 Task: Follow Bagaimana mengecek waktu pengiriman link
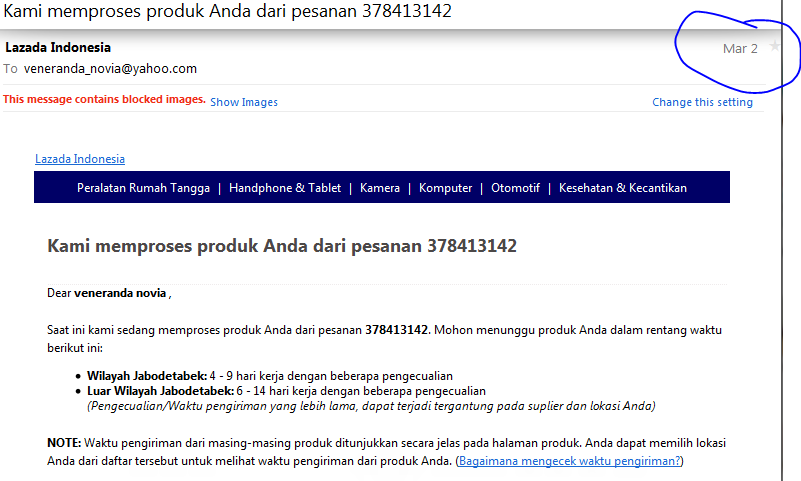tap(570, 461)
